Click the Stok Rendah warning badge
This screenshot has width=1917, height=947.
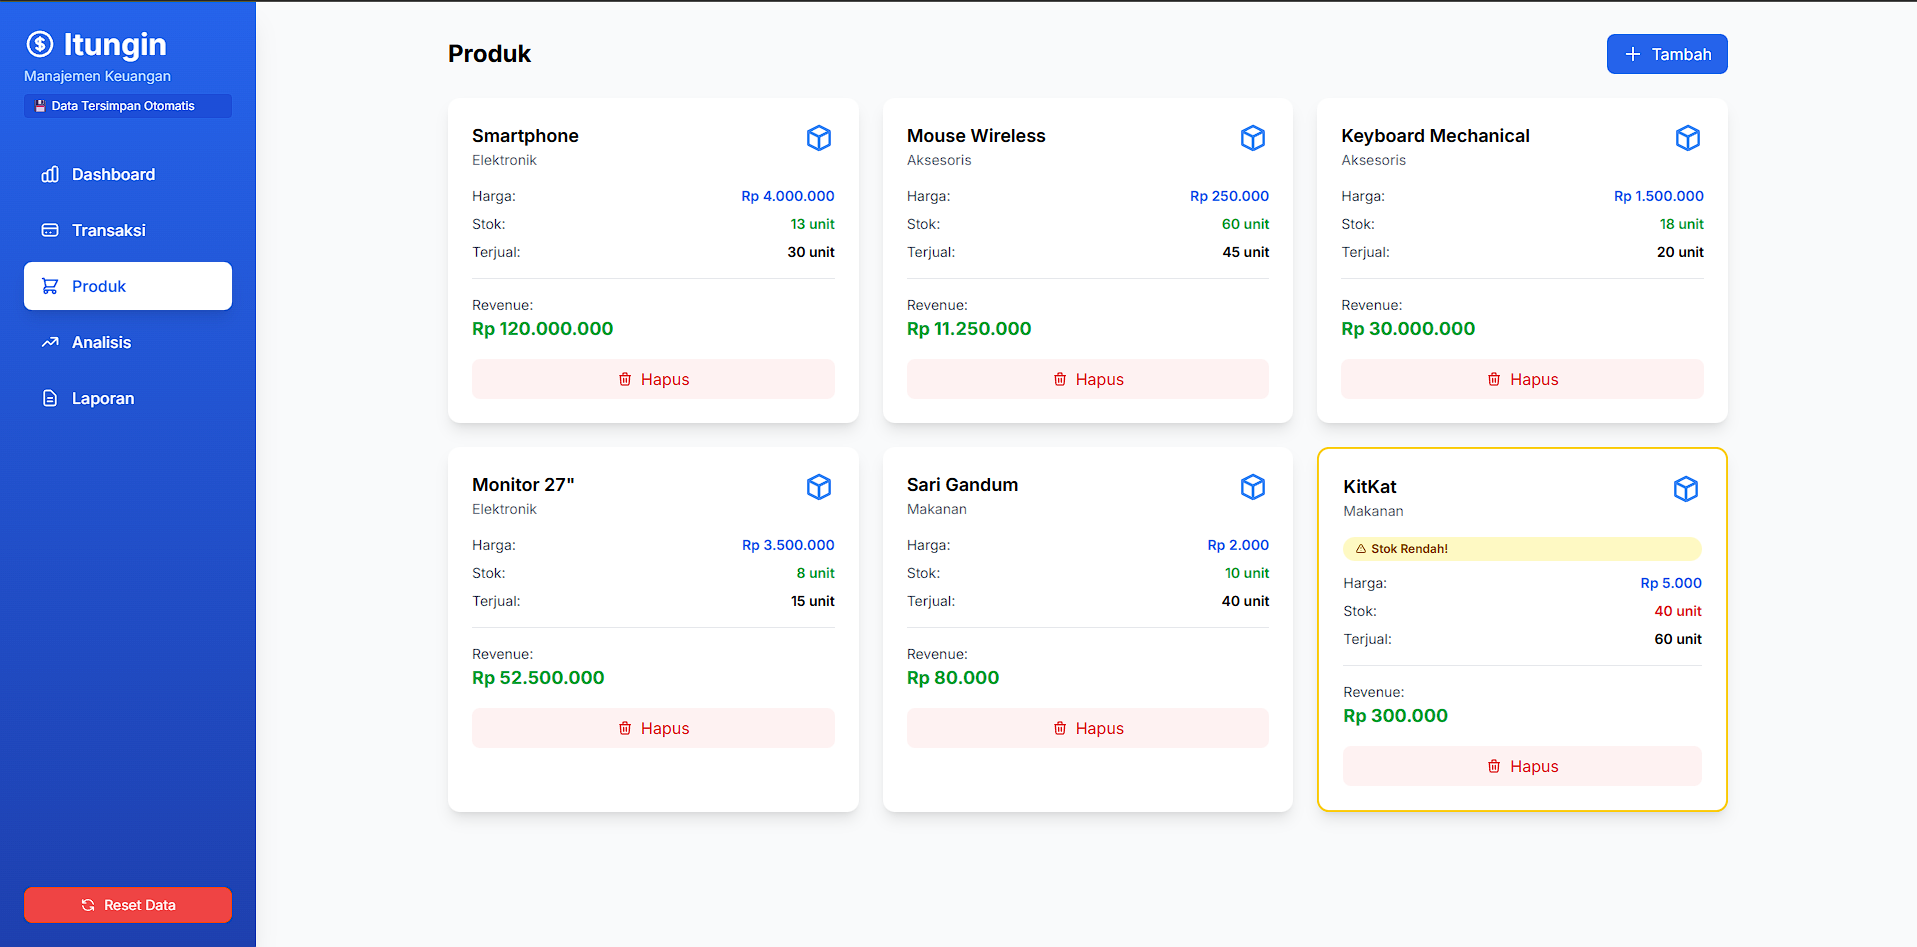point(1521,549)
